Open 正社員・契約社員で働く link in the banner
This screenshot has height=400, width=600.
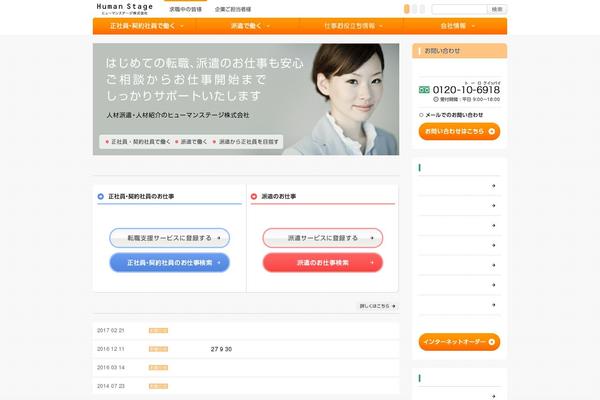pos(138,142)
